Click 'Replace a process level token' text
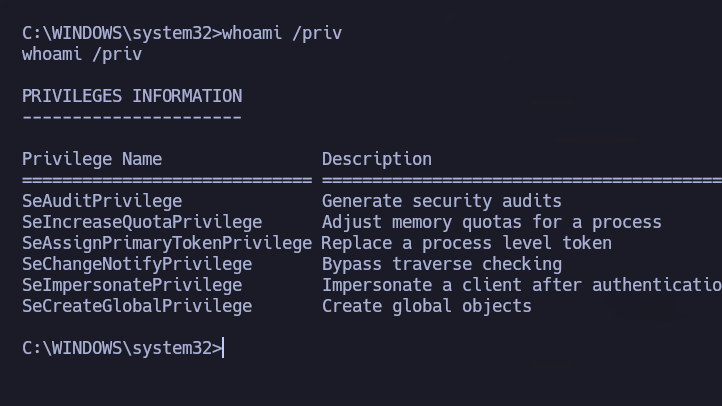This screenshot has height=406, width=722. (467, 243)
